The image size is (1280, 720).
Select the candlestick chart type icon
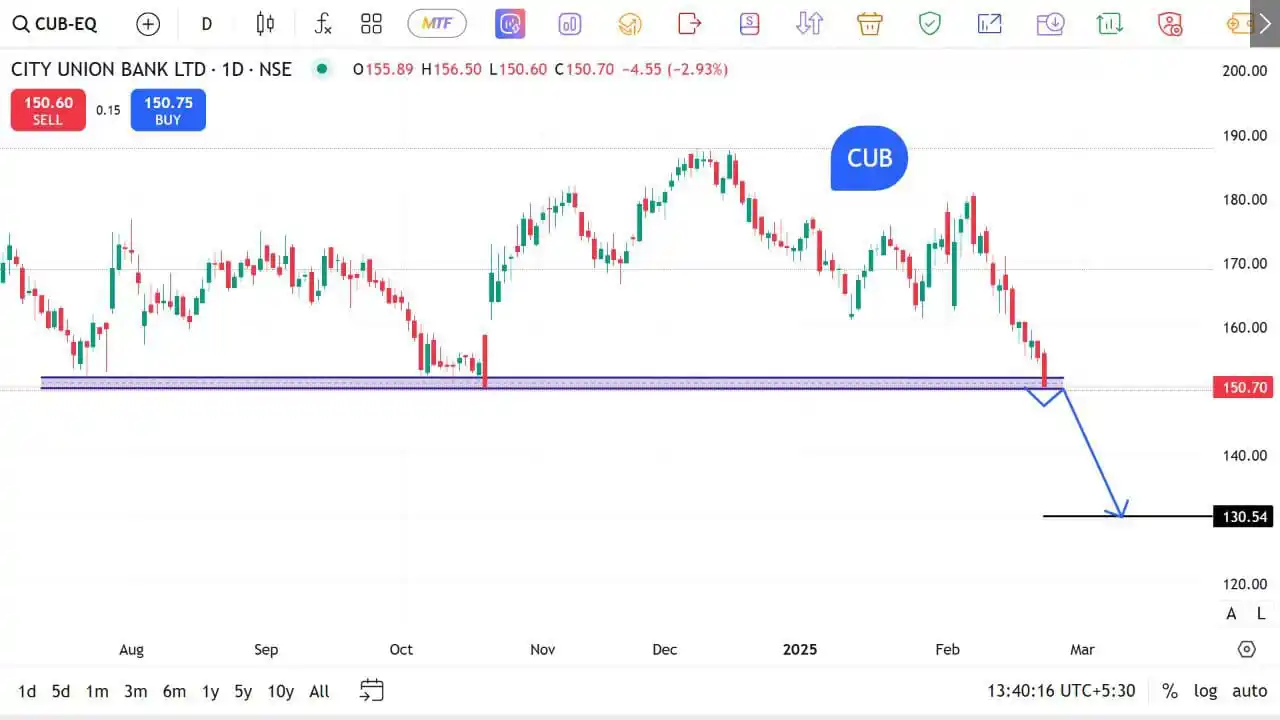[x=265, y=23]
